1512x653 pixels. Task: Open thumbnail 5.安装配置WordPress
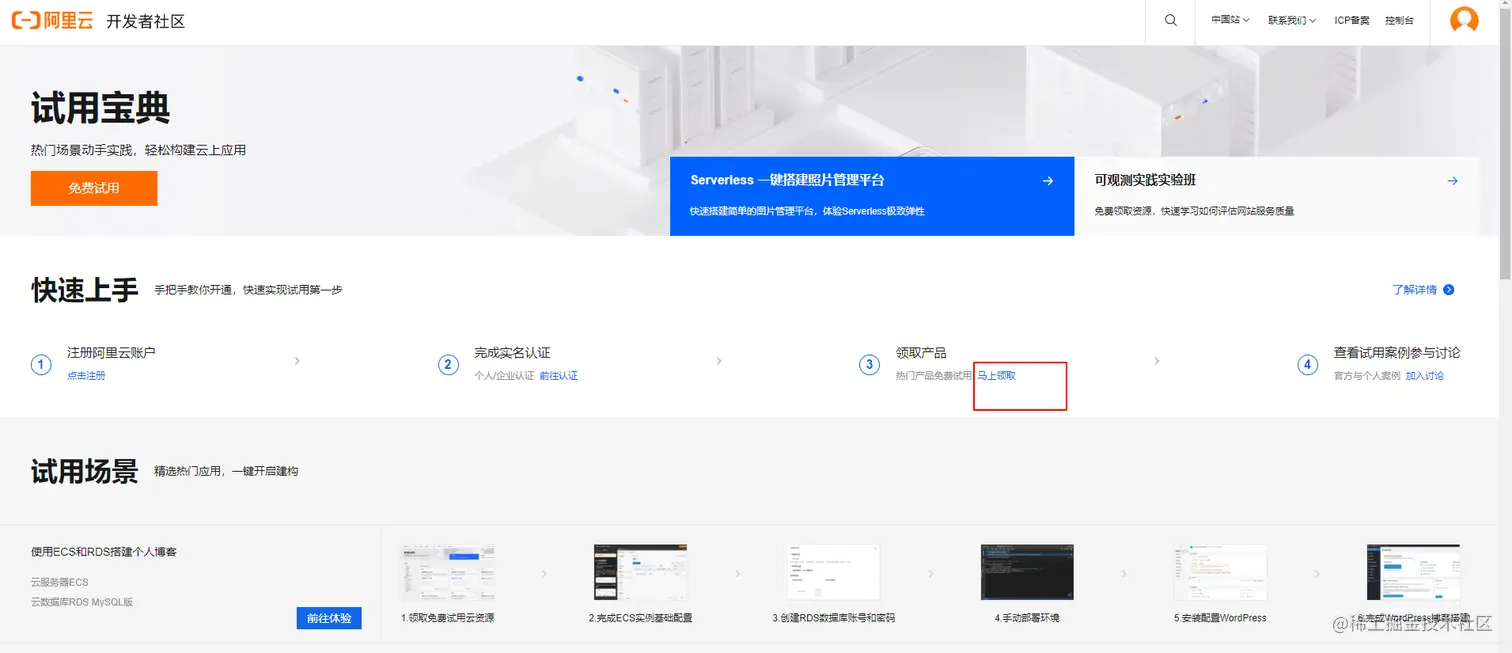tap(1220, 572)
